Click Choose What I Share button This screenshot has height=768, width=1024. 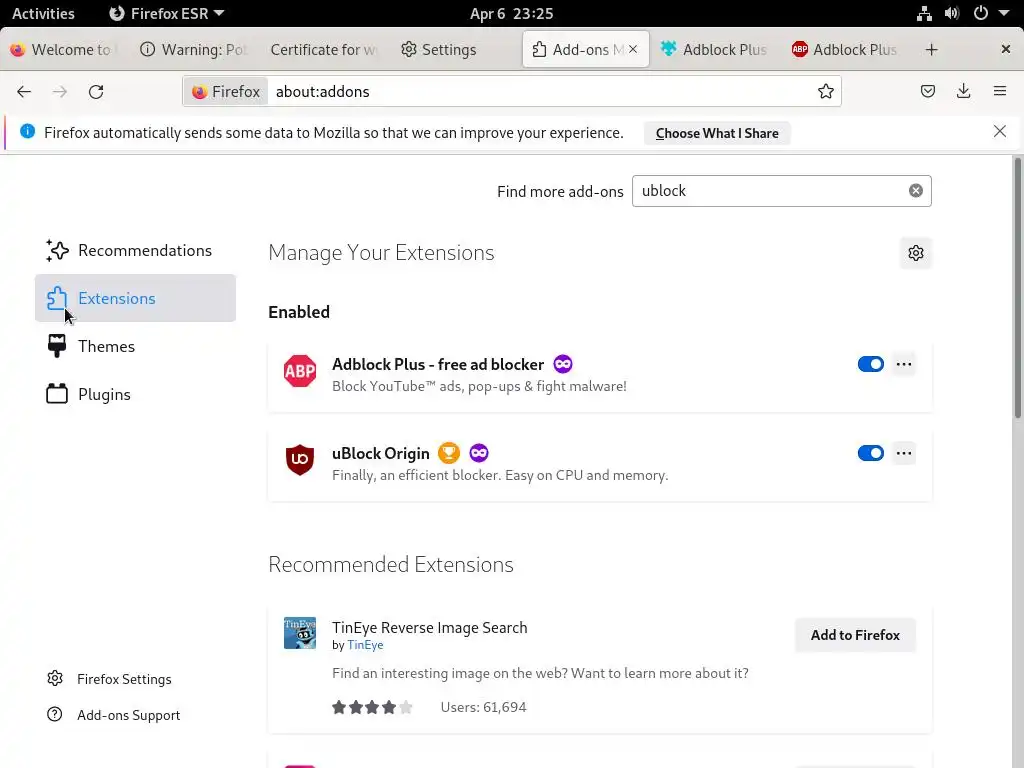tap(717, 133)
